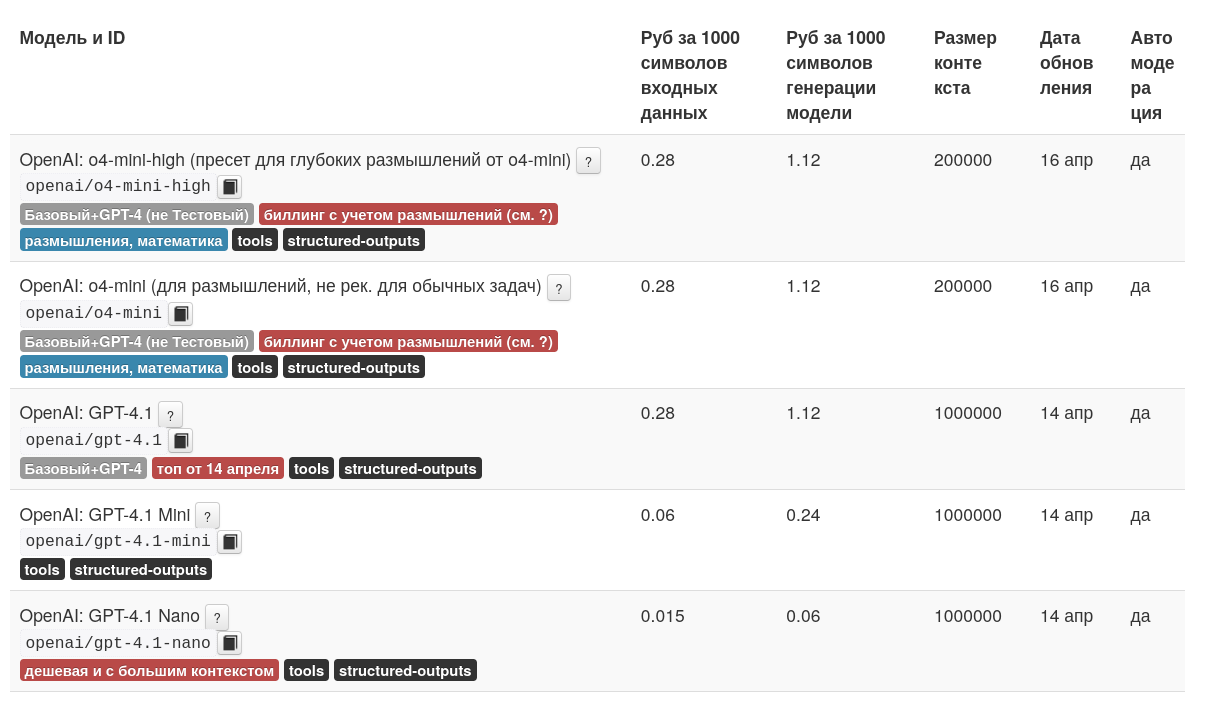The width and height of the screenshot is (1207, 701).
Task: Click the tools tag in GPT-4.1 row
Action: [312, 468]
